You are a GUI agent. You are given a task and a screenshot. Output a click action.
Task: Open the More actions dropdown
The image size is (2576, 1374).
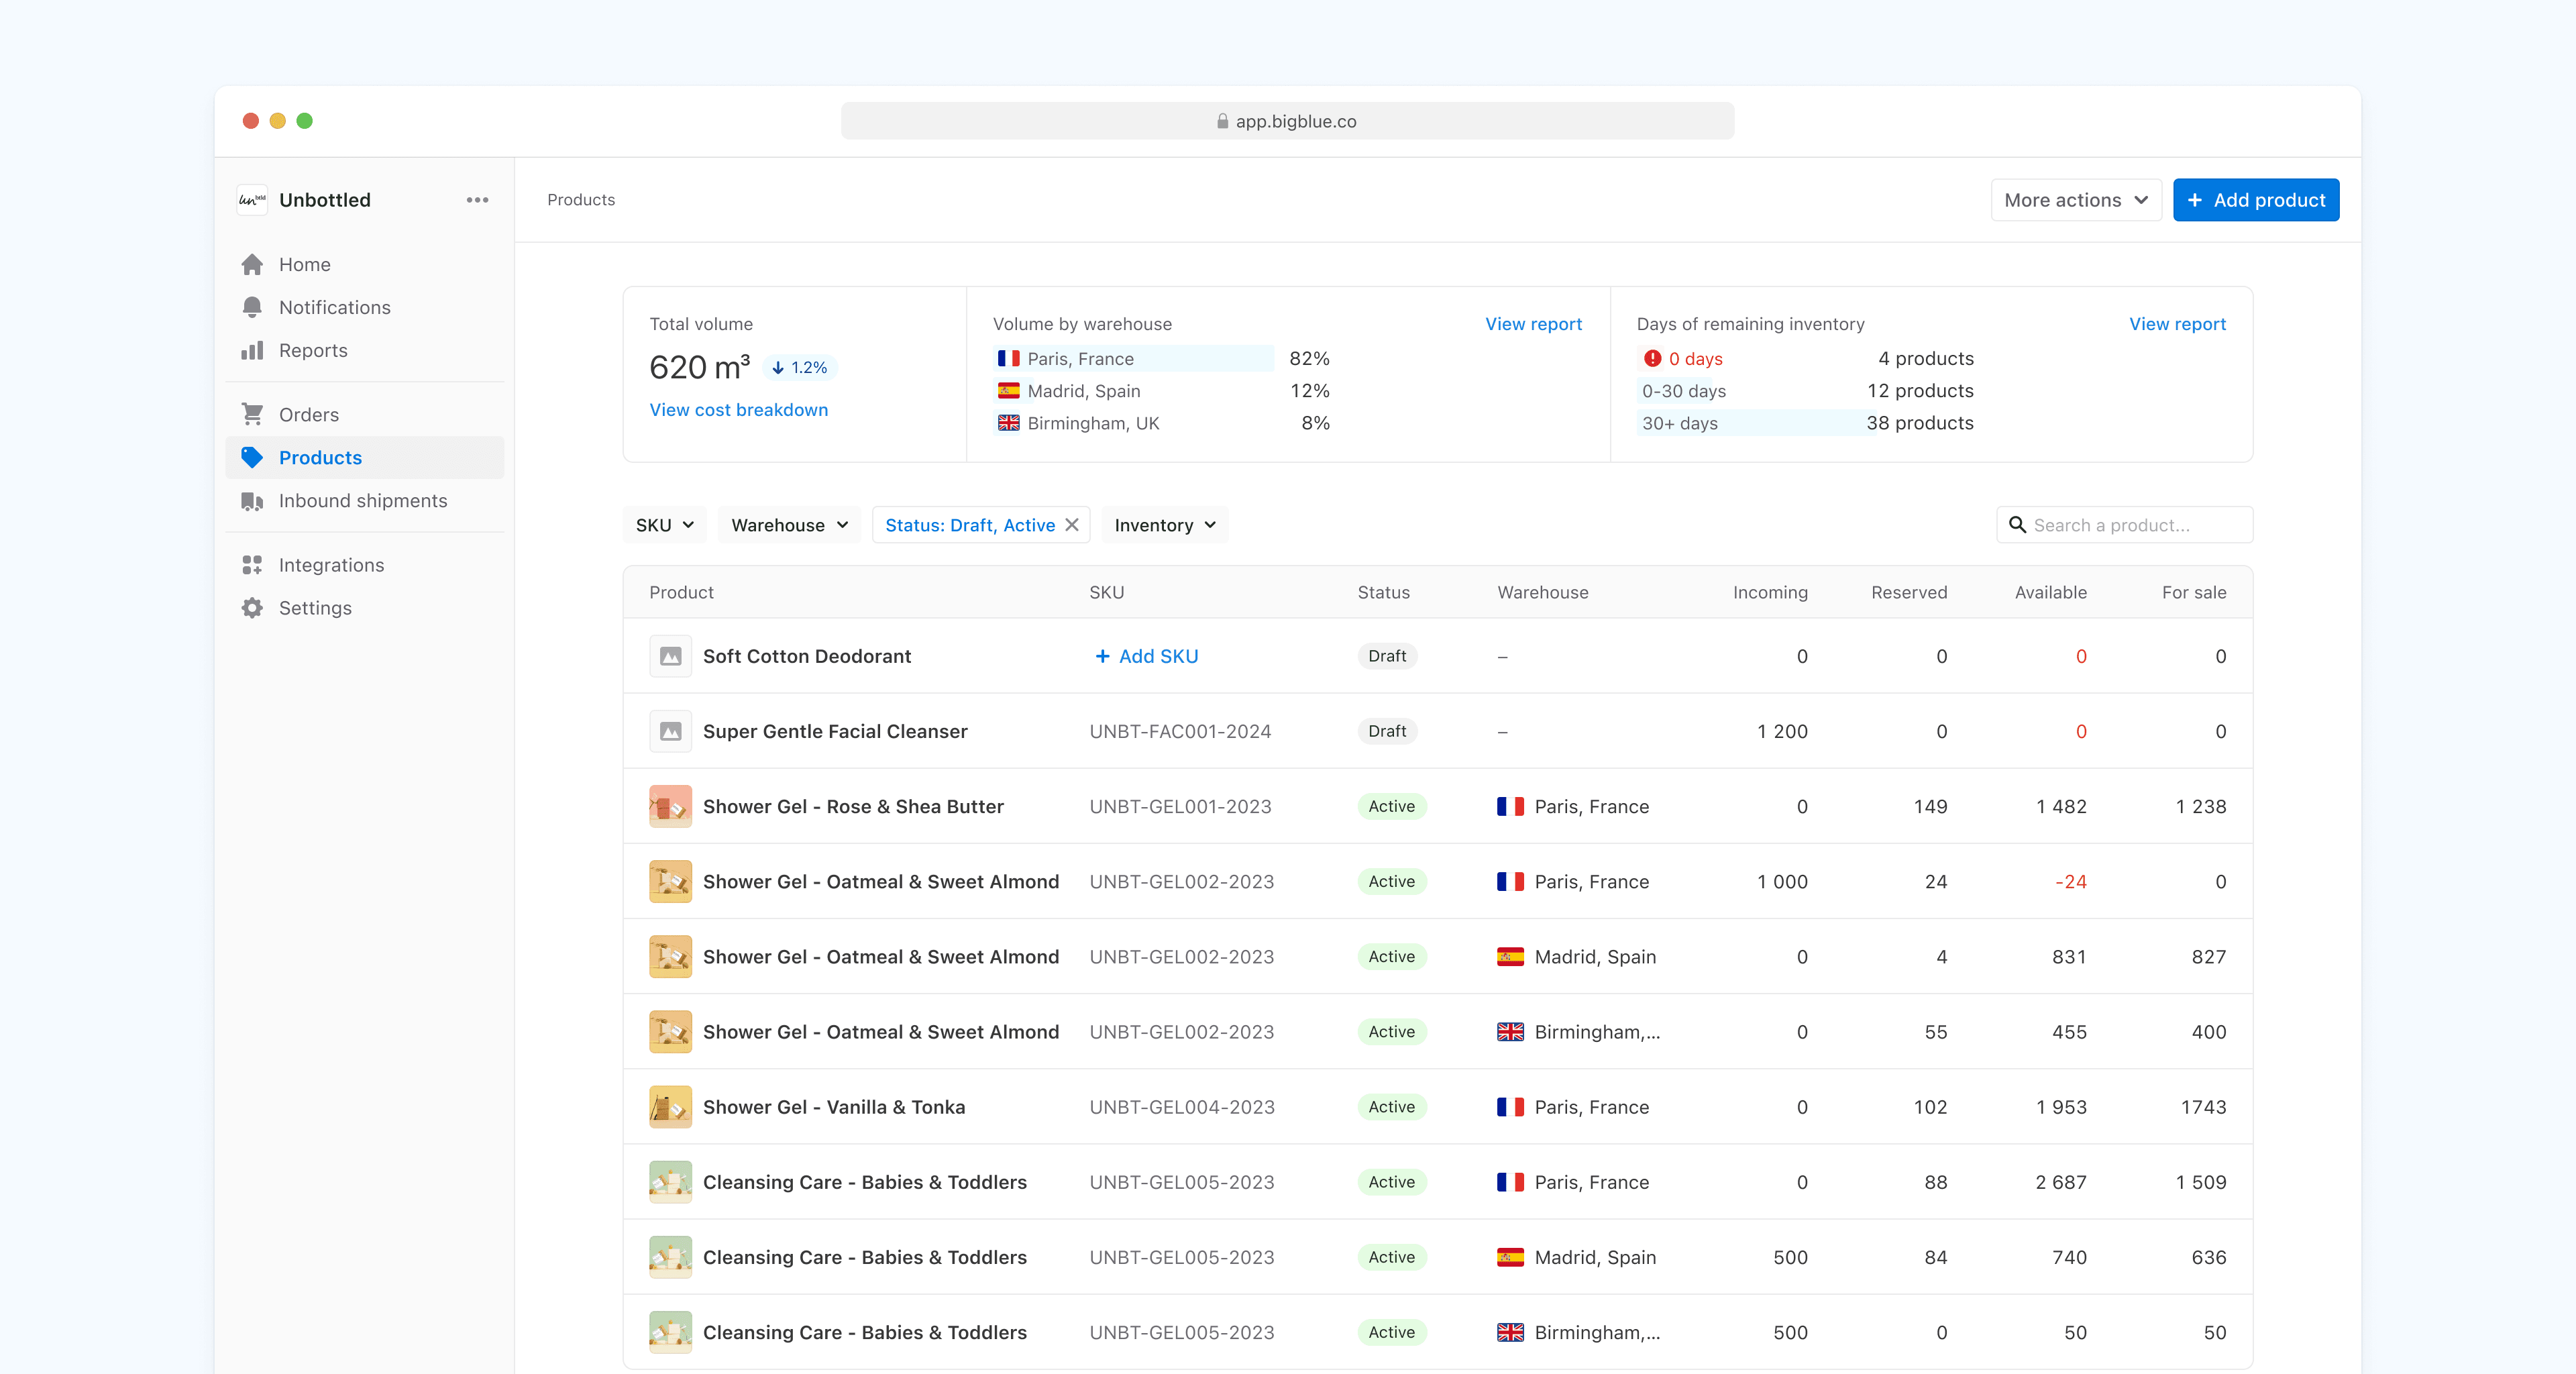2076,200
